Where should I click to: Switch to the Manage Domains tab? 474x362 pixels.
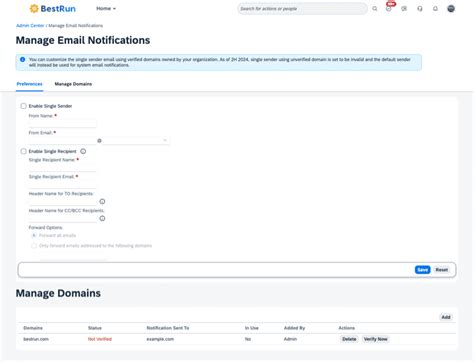73,84
